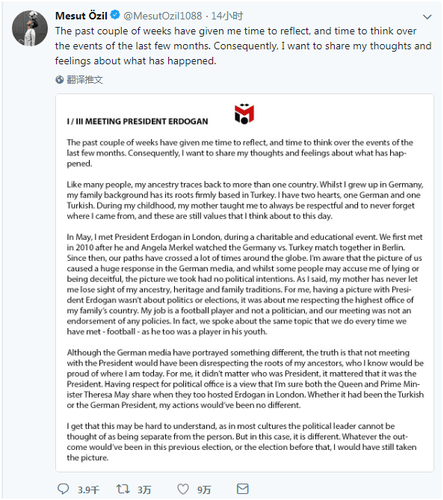The width and height of the screenshot is (443, 500).
Task: Click the 14小时 timestamp
Action: [227, 15]
